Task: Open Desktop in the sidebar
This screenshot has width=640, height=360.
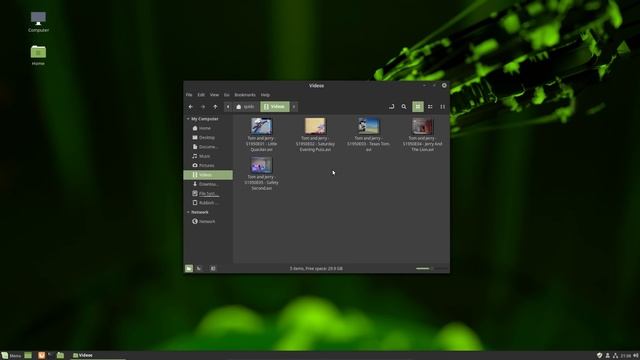Action: [208, 138]
